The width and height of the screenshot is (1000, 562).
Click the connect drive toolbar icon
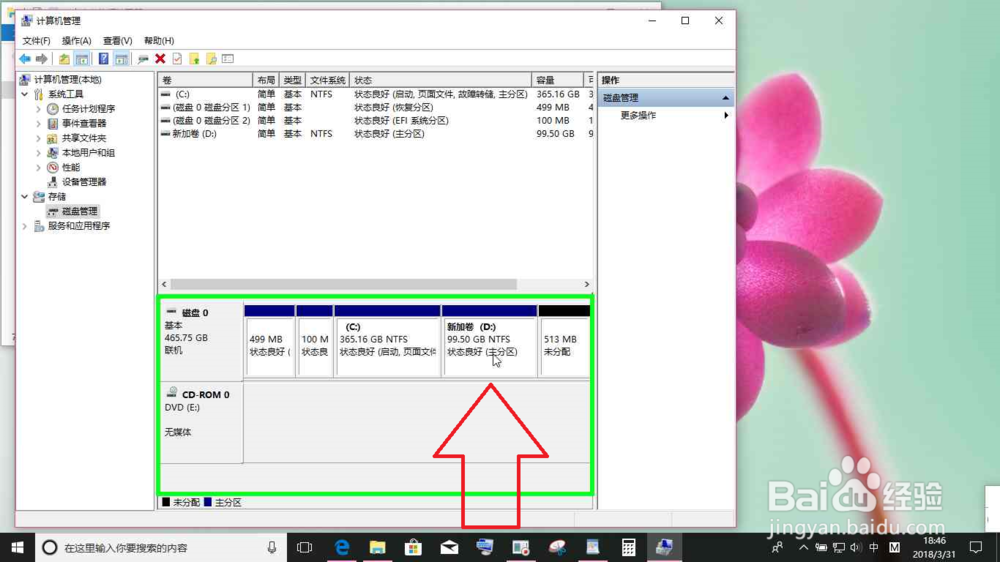click(x=143, y=59)
